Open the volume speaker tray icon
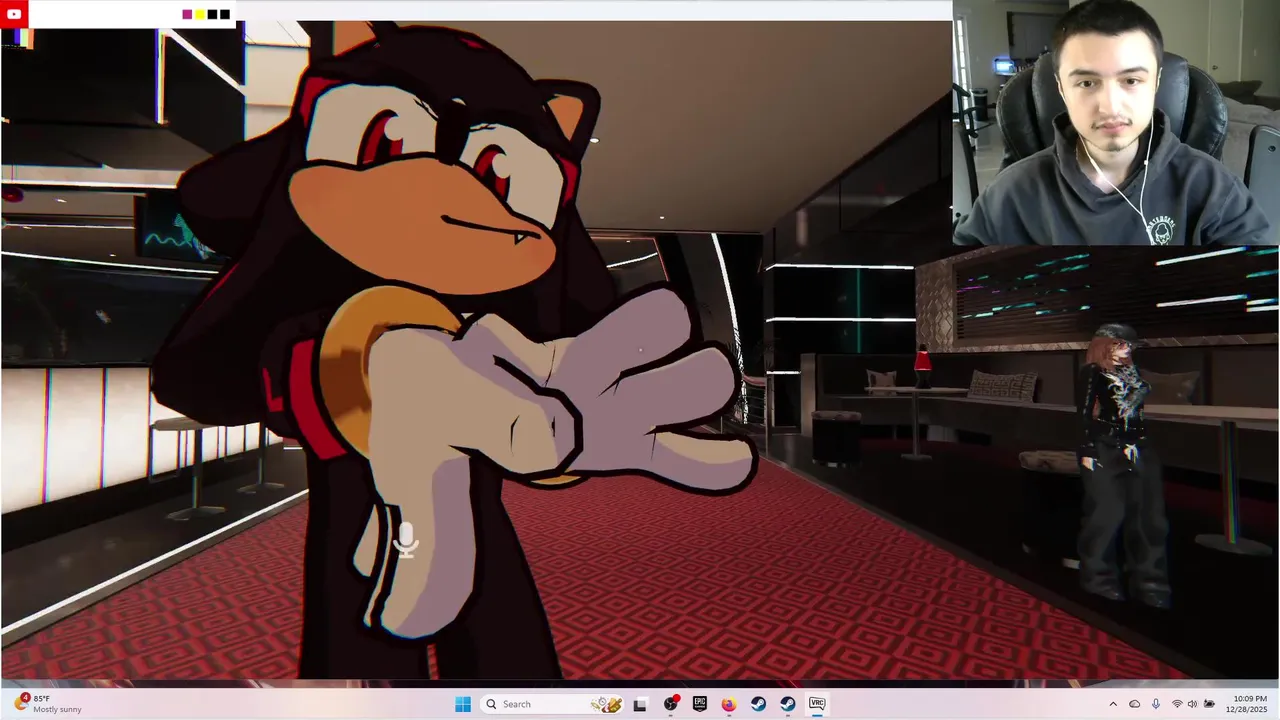 coord(1193,704)
